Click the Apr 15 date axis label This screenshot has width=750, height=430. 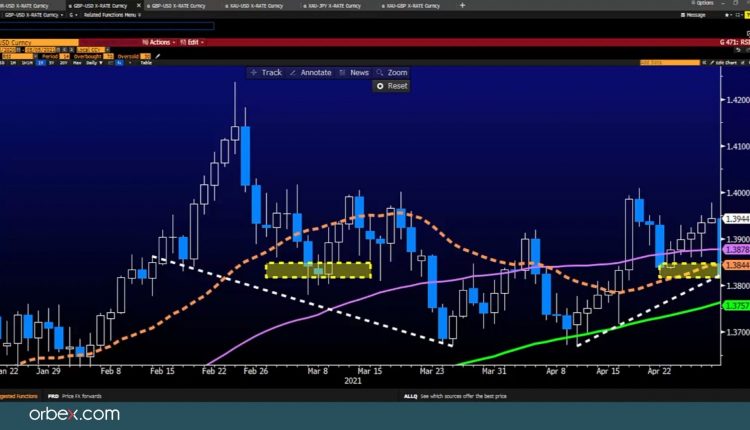click(607, 371)
